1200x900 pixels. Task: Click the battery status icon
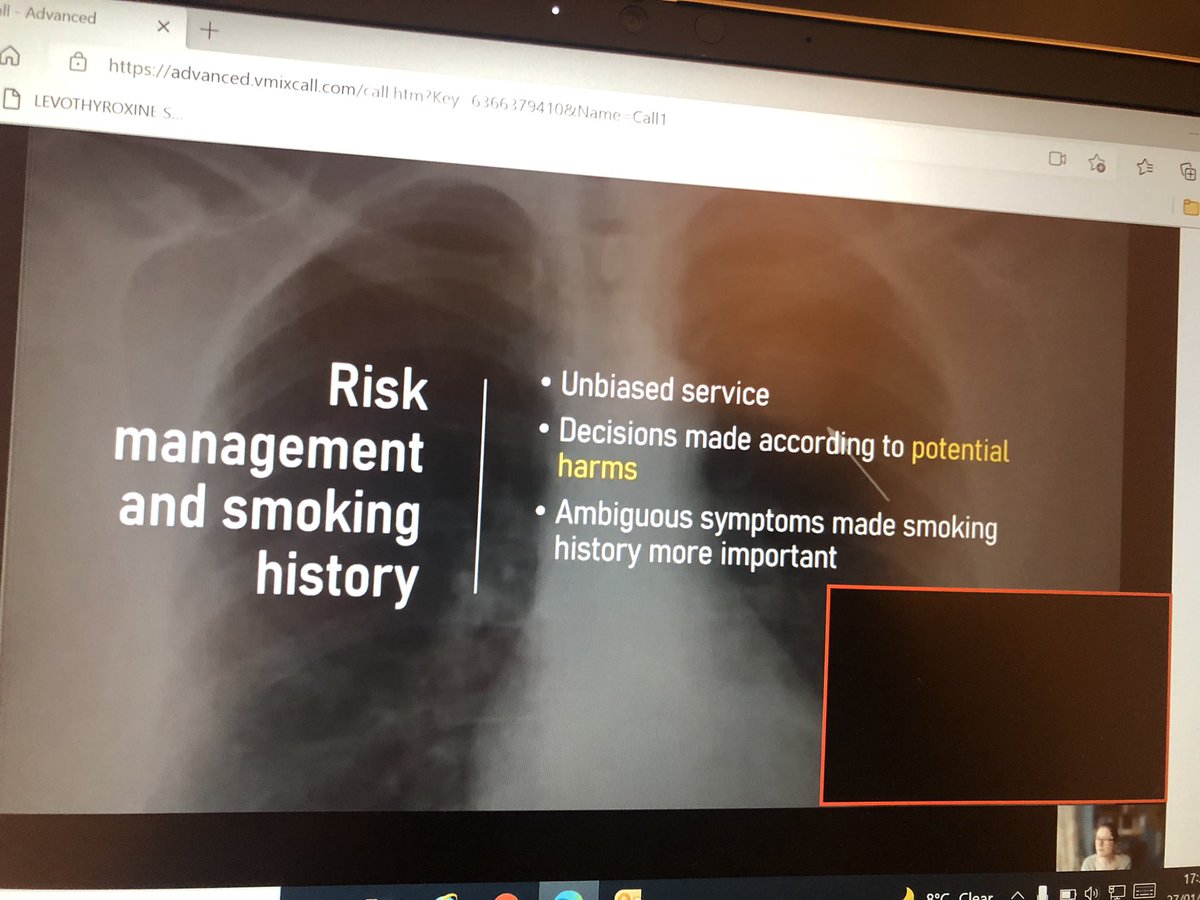tap(1068, 893)
